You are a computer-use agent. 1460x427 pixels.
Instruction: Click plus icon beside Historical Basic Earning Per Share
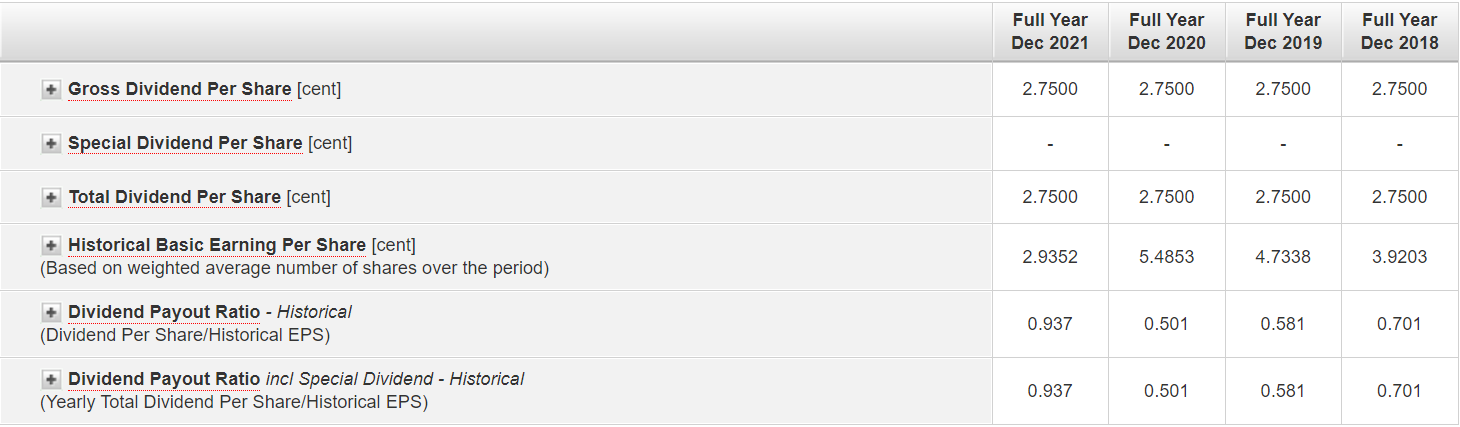51,246
